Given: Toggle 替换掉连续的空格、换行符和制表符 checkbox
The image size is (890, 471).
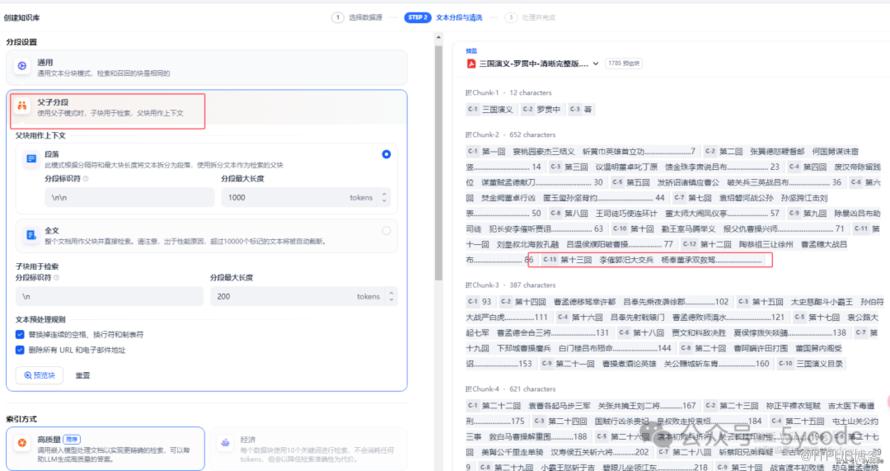Looking at the screenshot, I should [20, 334].
